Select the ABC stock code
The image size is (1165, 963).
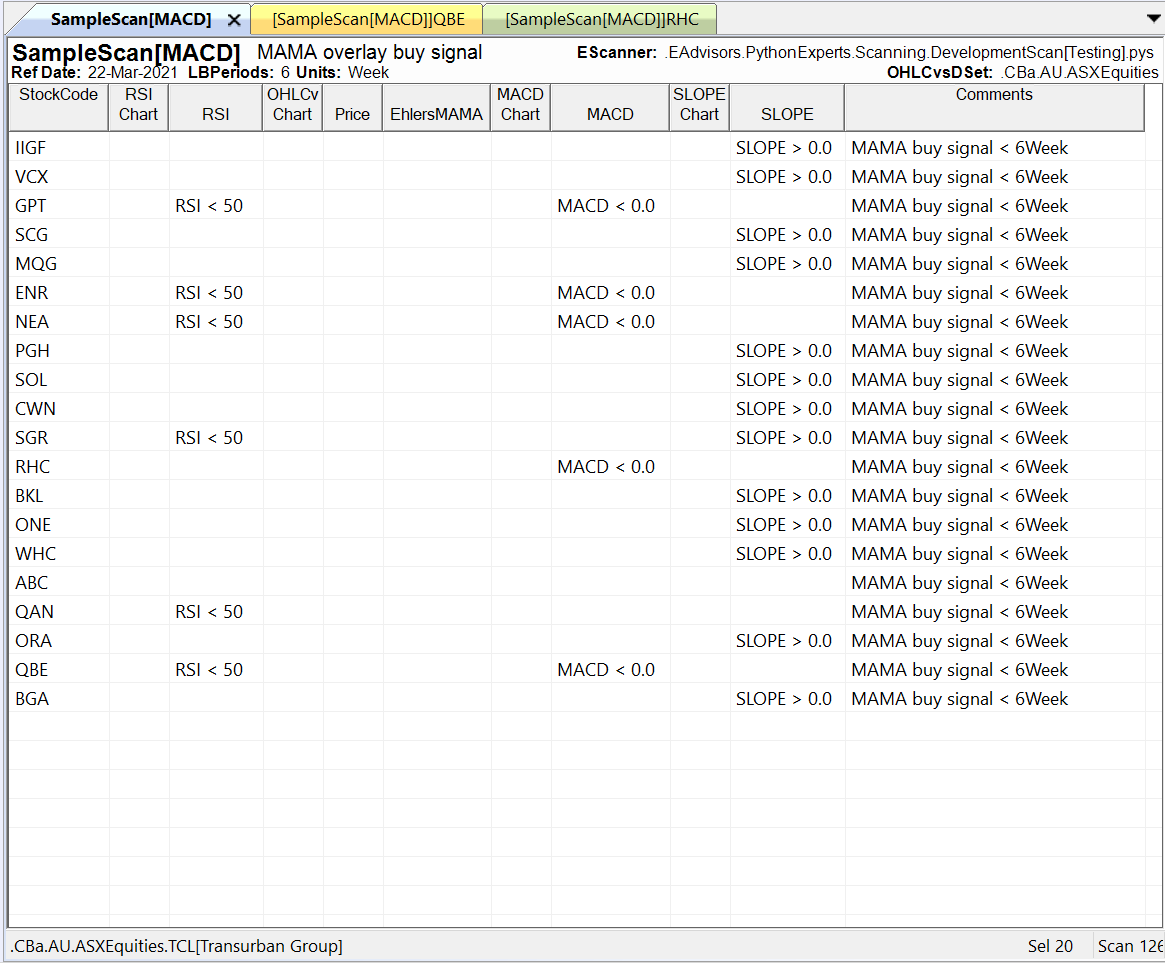tap(31, 583)
